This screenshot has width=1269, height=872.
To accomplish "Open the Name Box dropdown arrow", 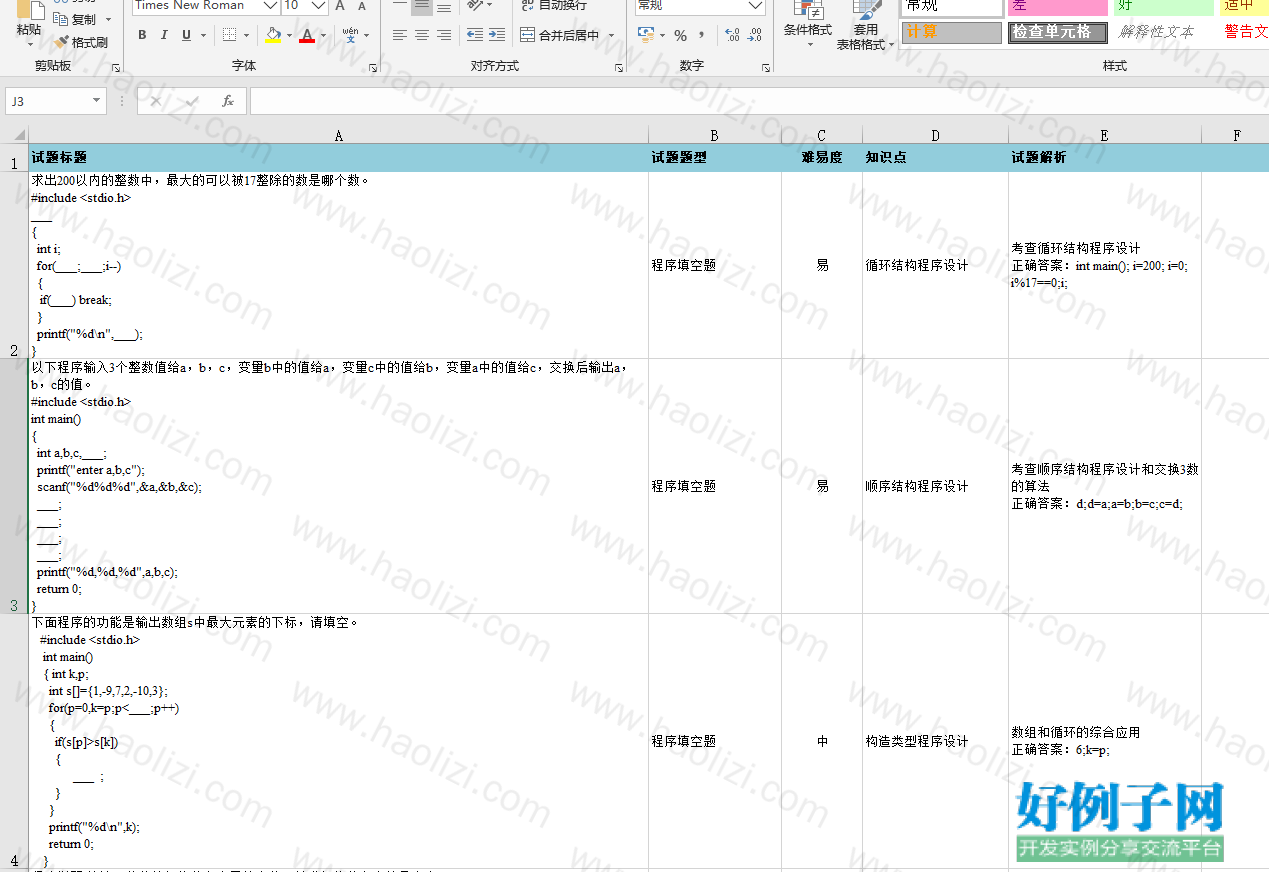I will tap(97, 101).
